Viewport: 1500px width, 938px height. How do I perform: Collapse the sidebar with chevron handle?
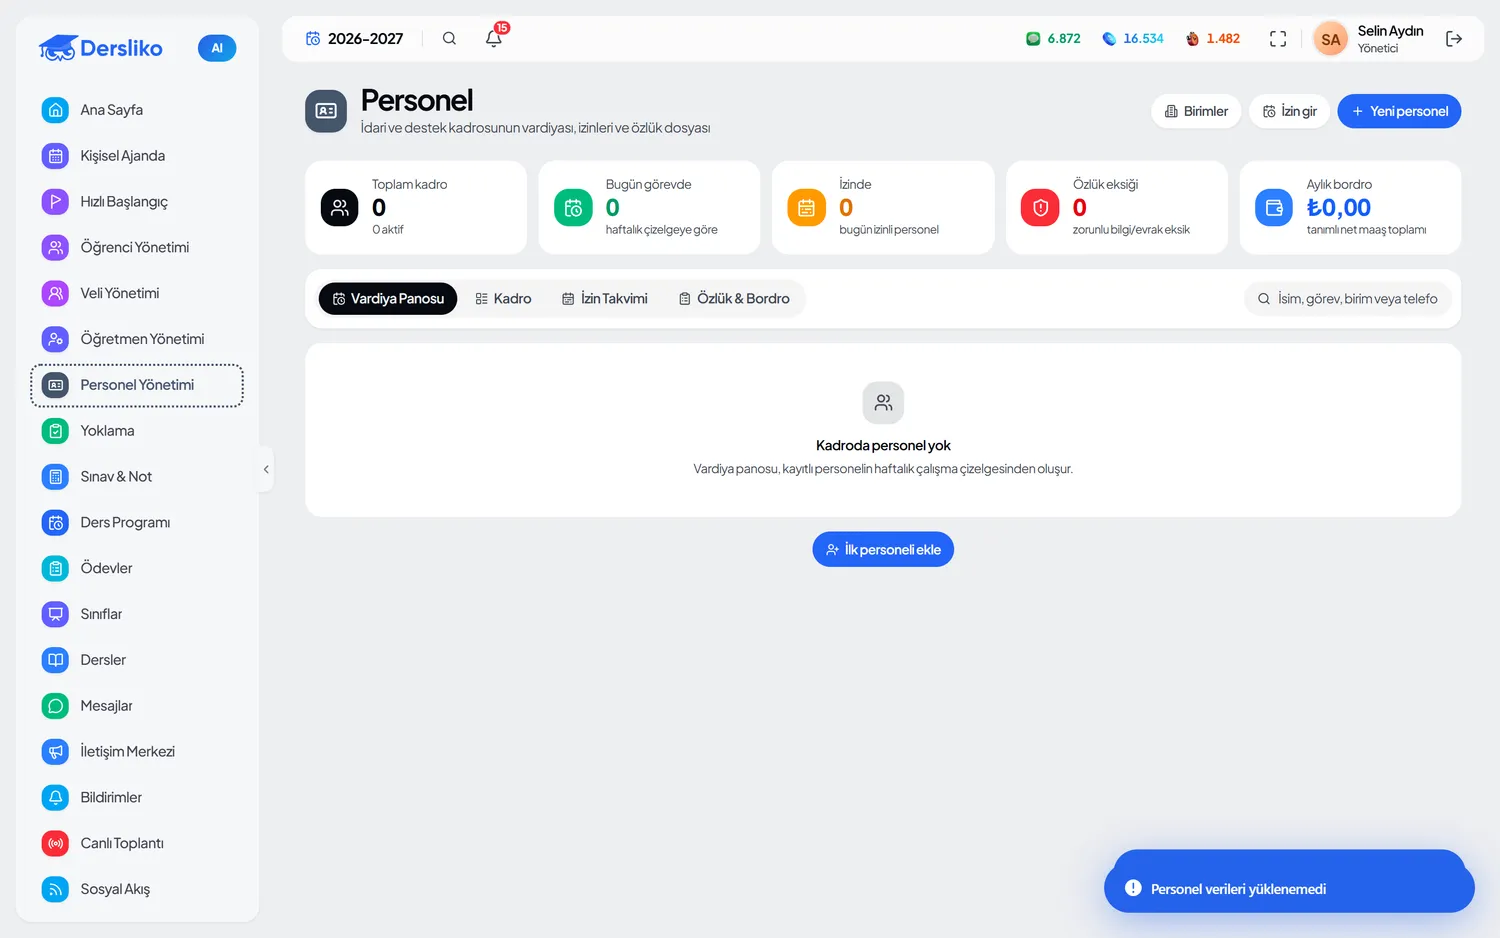(x=266, y=469)
